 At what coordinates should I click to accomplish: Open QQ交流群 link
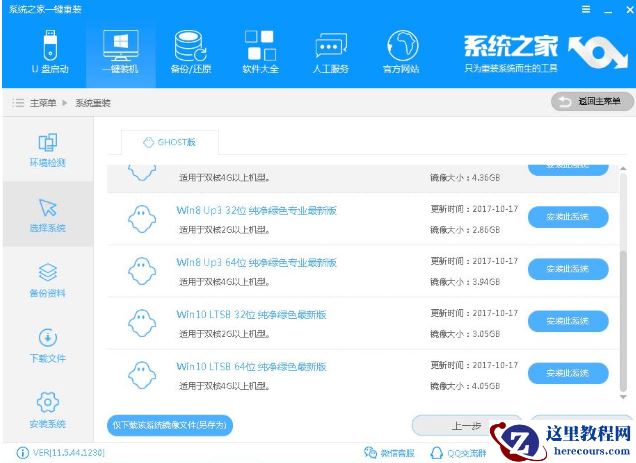point(458,453)
